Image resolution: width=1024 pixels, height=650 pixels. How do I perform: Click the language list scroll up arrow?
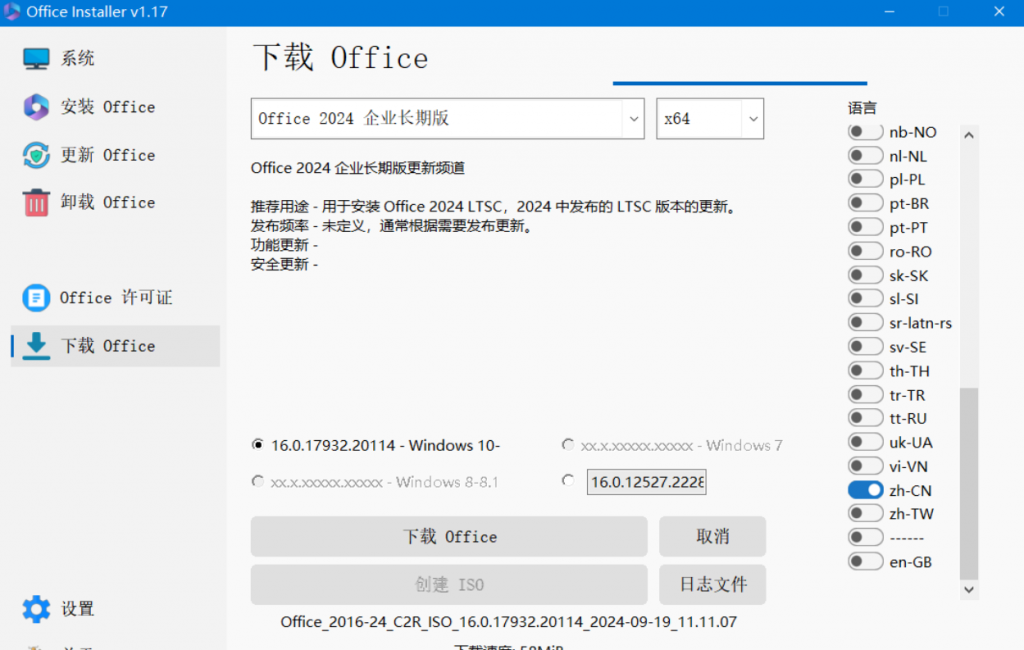point(969,135)
